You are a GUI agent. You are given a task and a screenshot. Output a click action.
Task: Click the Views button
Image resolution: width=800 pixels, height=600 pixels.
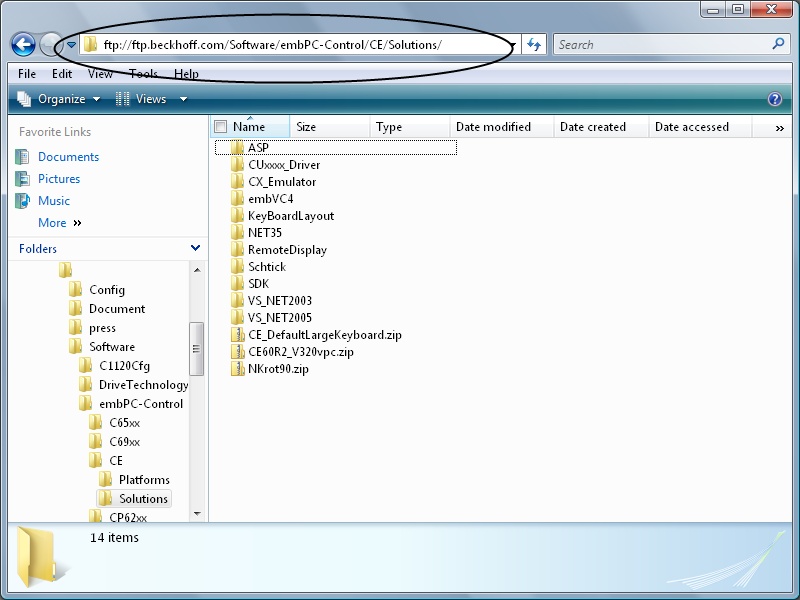(141, 99)
